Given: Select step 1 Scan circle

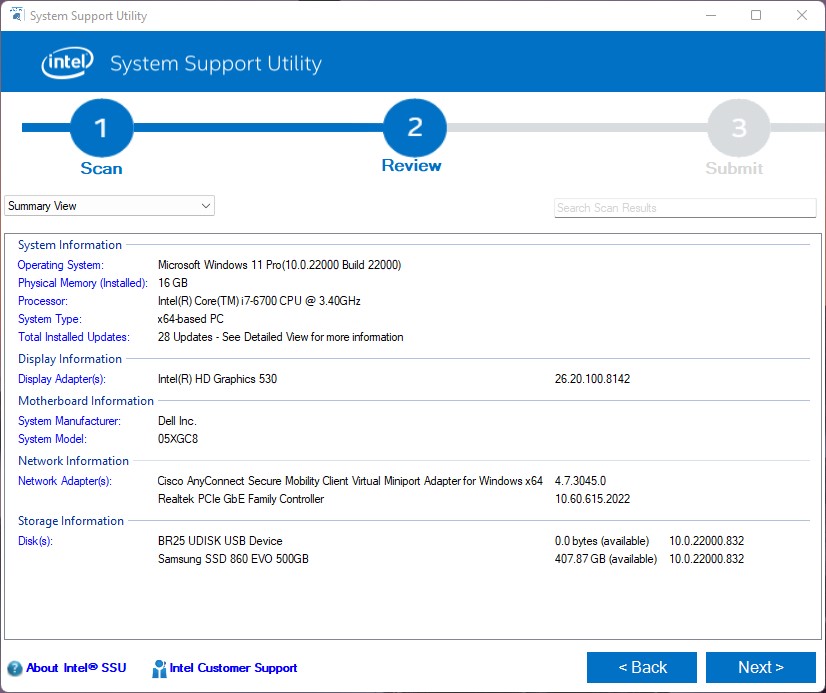Looking at the screenshot, I should (x=101, y=128).
